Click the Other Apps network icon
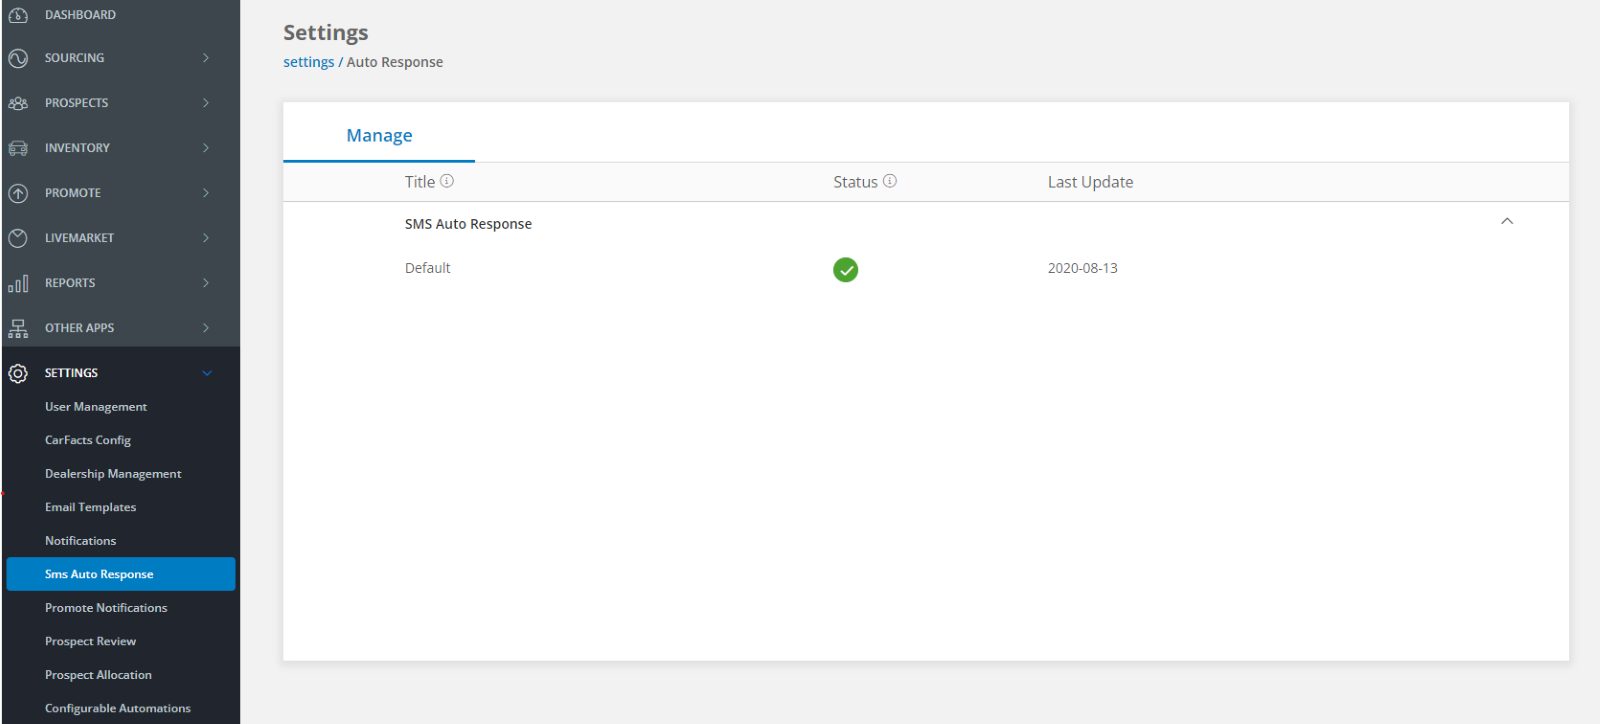 [x=18, y=328]
